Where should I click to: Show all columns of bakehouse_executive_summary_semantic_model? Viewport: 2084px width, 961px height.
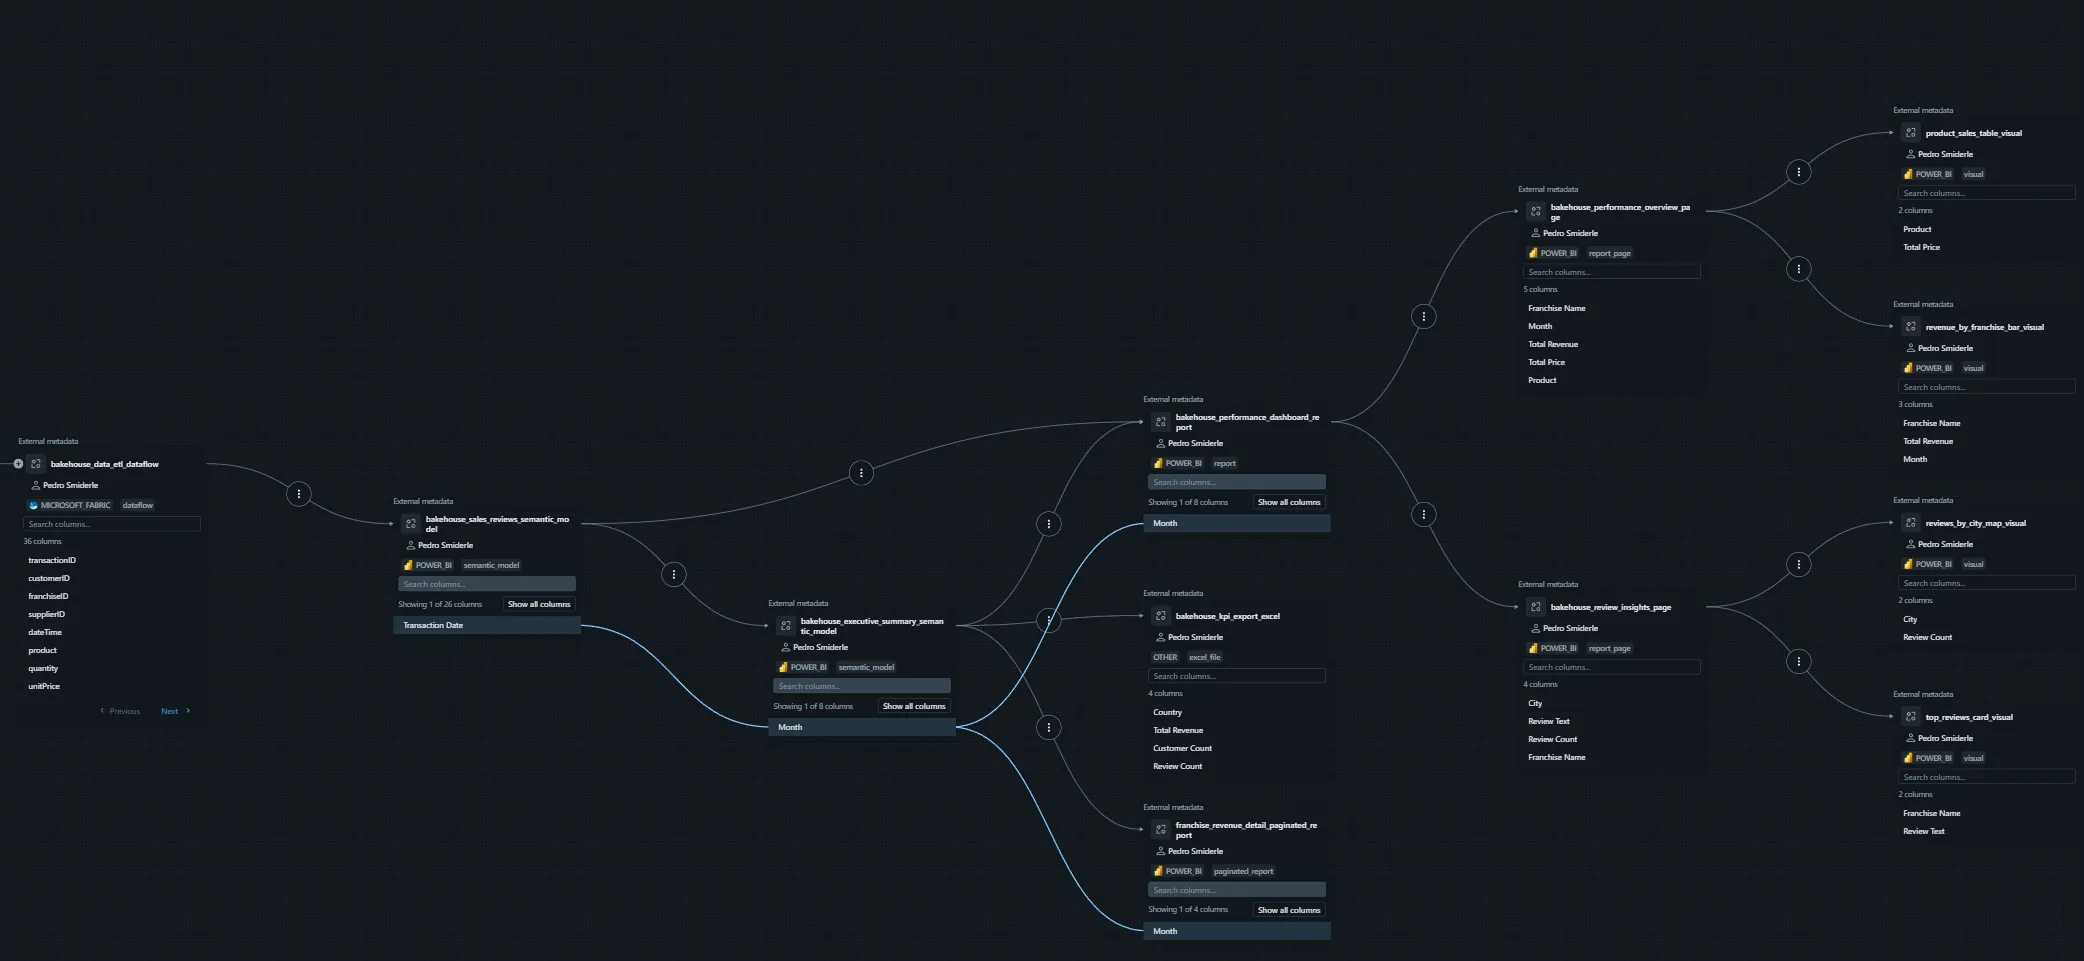click(x=914, y=706)
